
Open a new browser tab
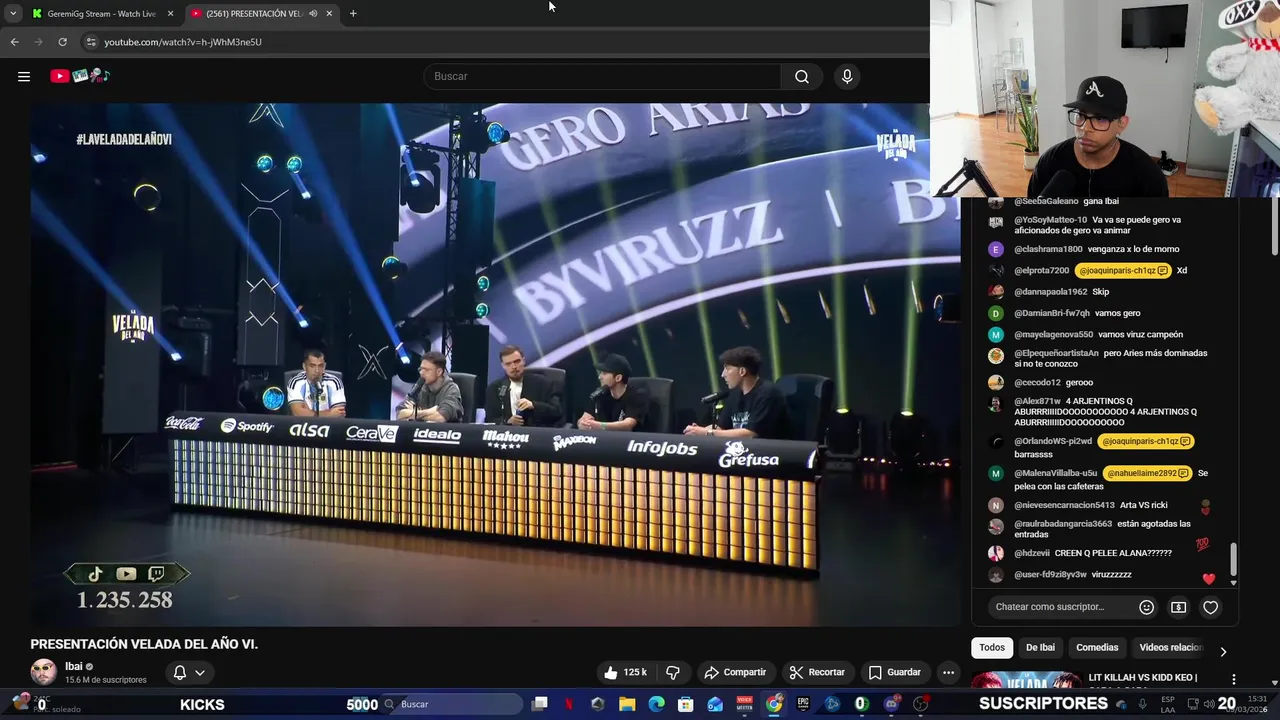tap(353, 14)
